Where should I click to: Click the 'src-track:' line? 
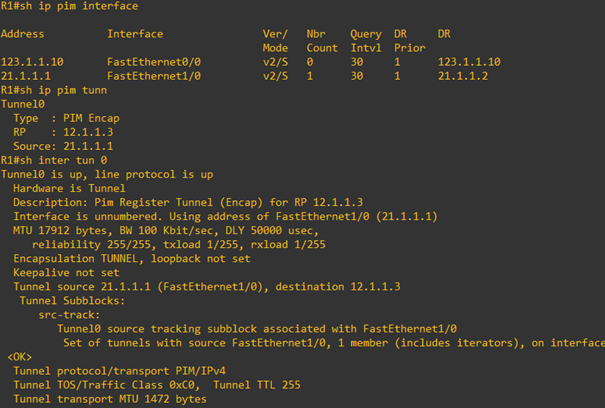[x=69, y=315]
